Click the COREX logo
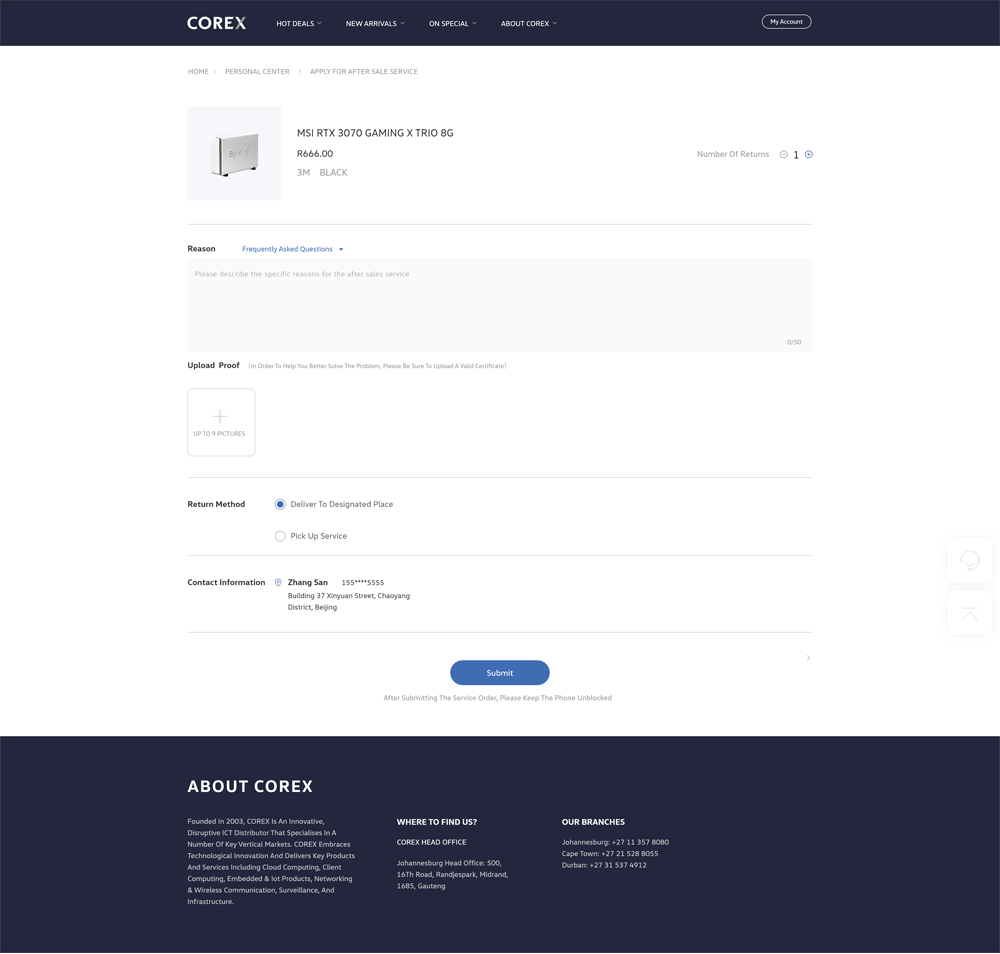 click(x=216, y=23)
